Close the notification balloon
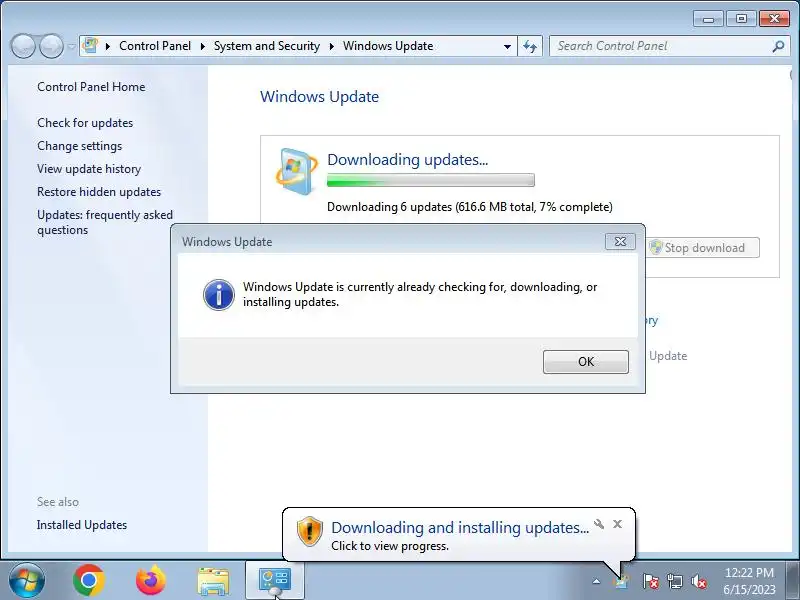The height and width of the screenshot is (600, 800). [x=617, y=524]
